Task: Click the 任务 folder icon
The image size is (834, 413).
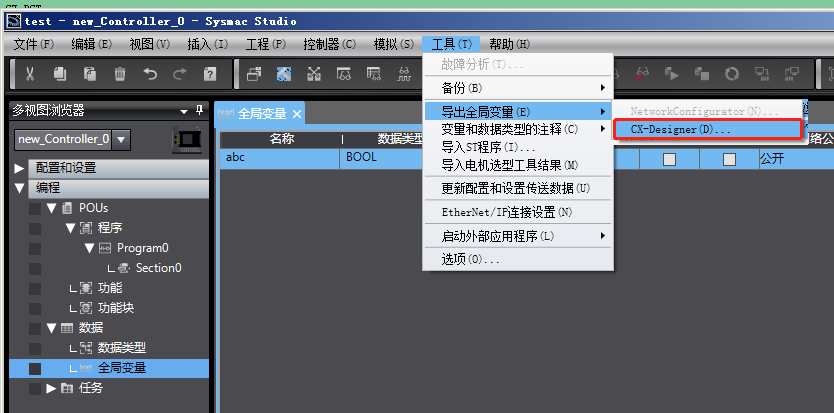Action: [x=67, y=389]
